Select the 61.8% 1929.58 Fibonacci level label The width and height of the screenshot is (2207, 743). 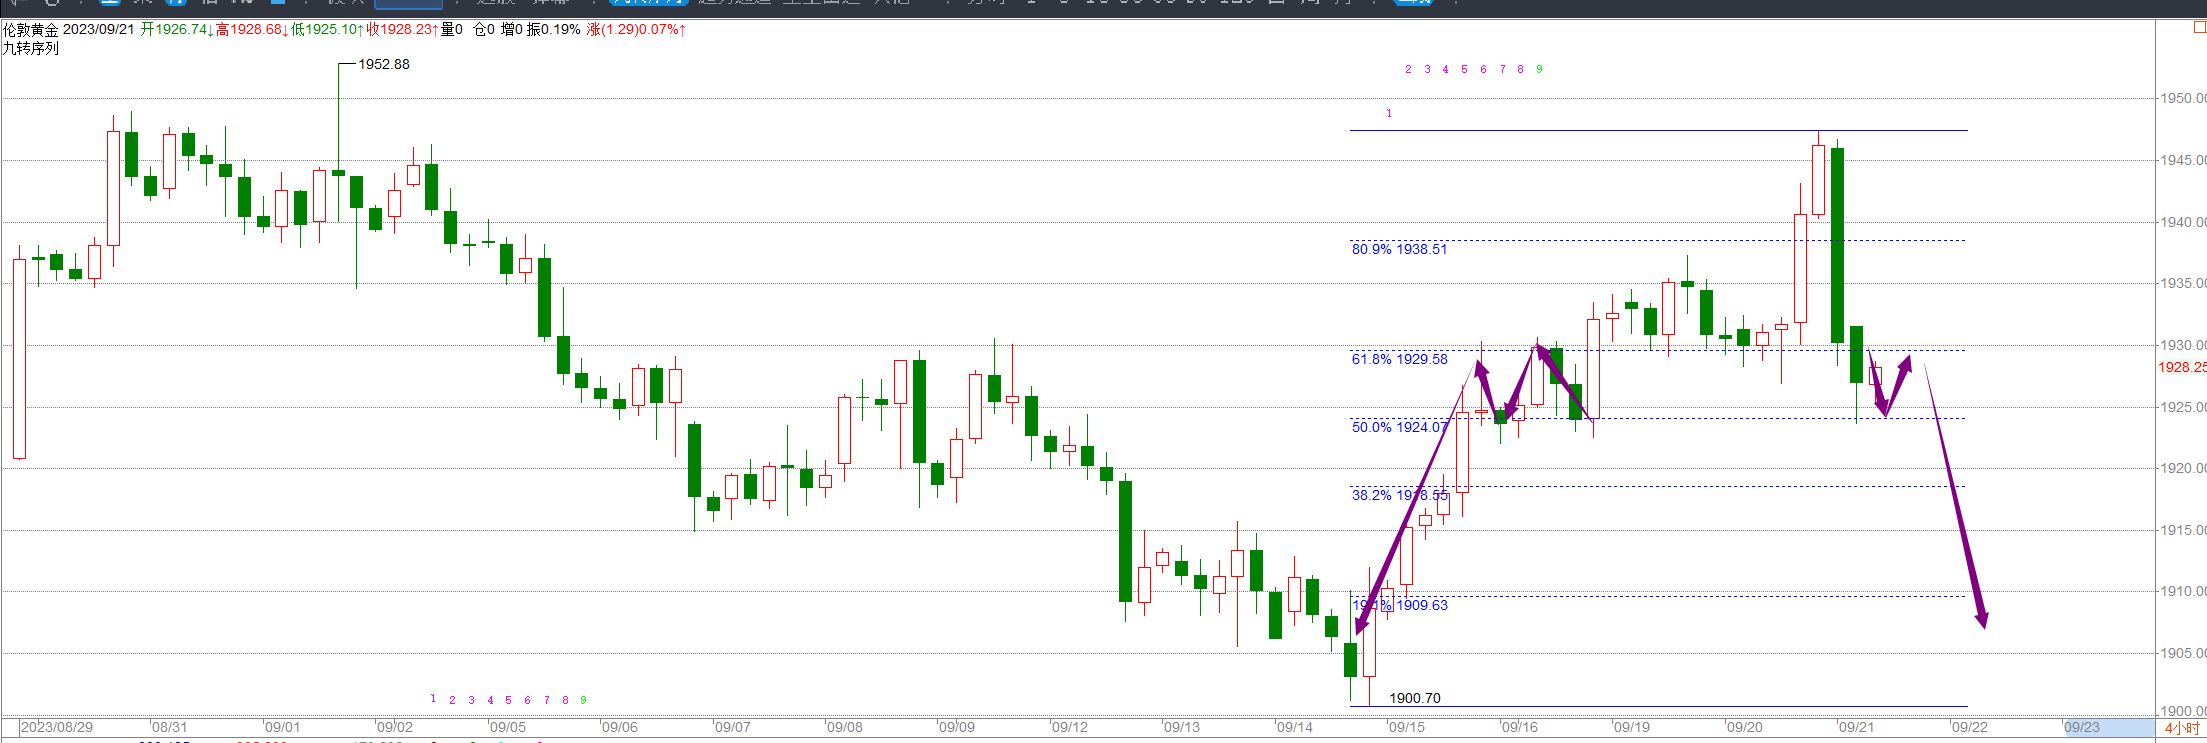click(x=1399, y=359)
